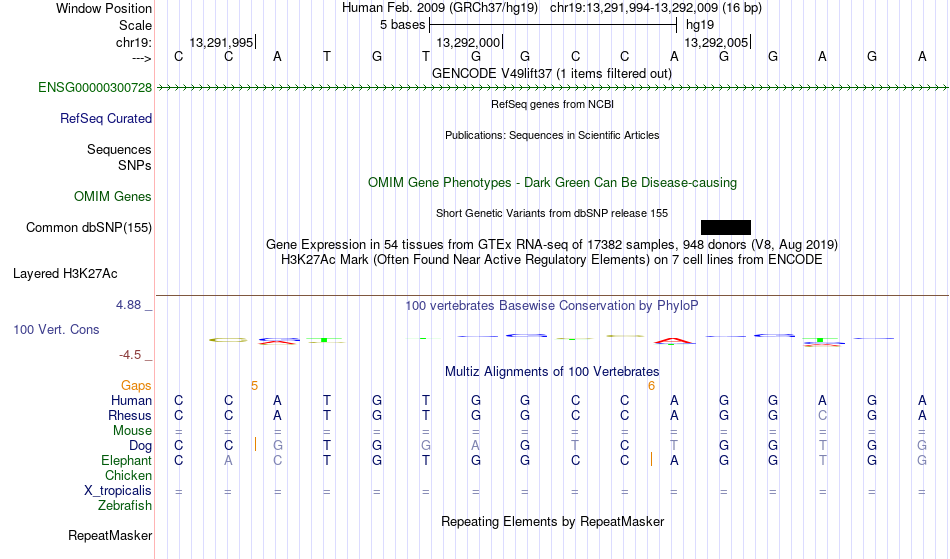Viewport: 950px width, 559px height.
Task: Click Multiz Alignments of 100 Vertebrates title
Action: tap(552, 372)
